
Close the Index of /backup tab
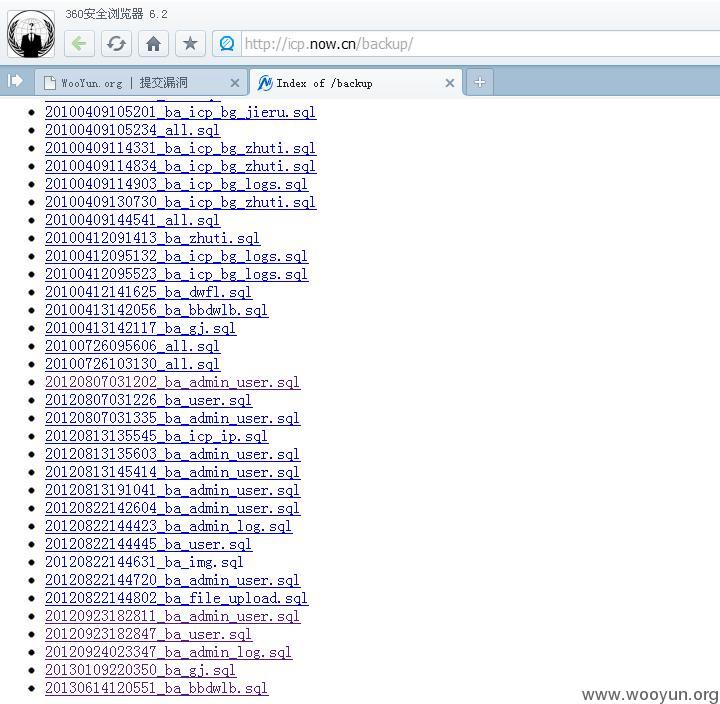[450, 83]
